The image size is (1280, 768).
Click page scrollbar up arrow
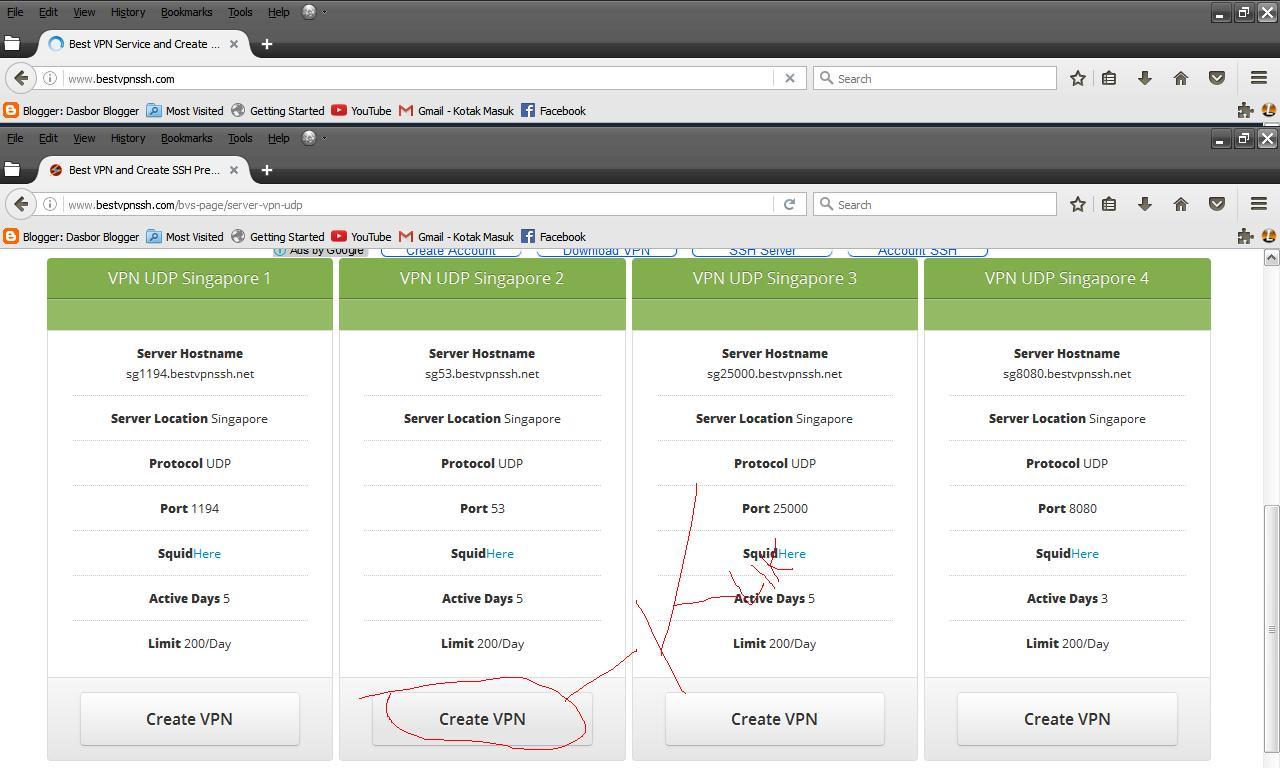[1271, 258]
